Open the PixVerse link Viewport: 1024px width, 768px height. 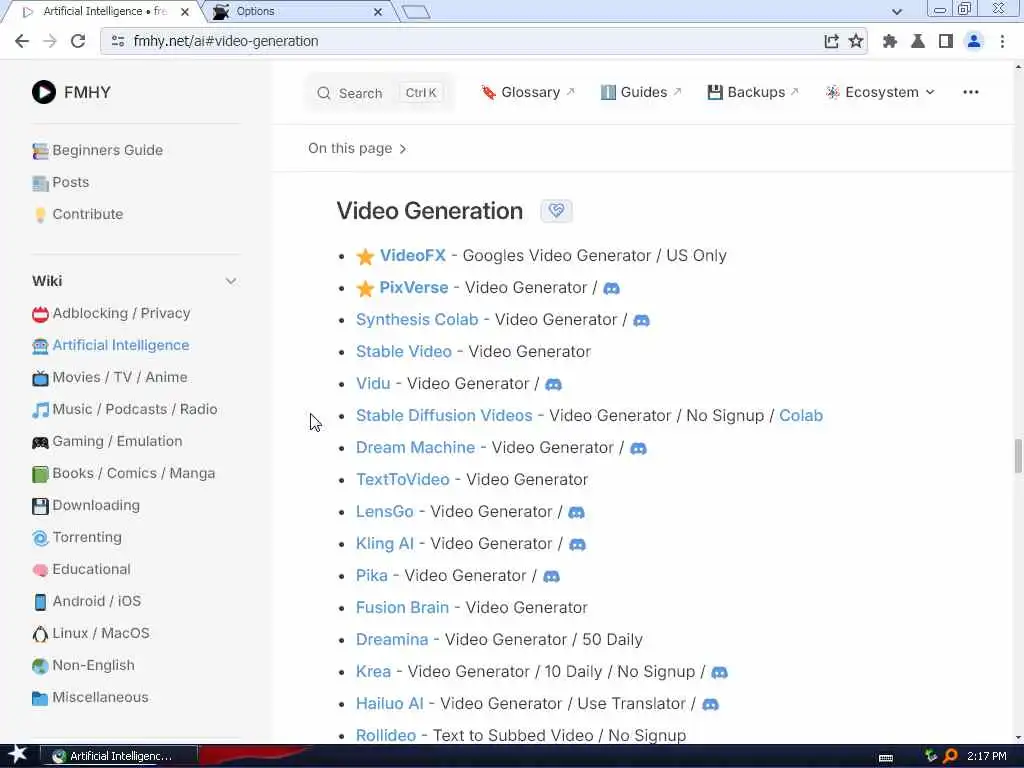pos(413,287)
